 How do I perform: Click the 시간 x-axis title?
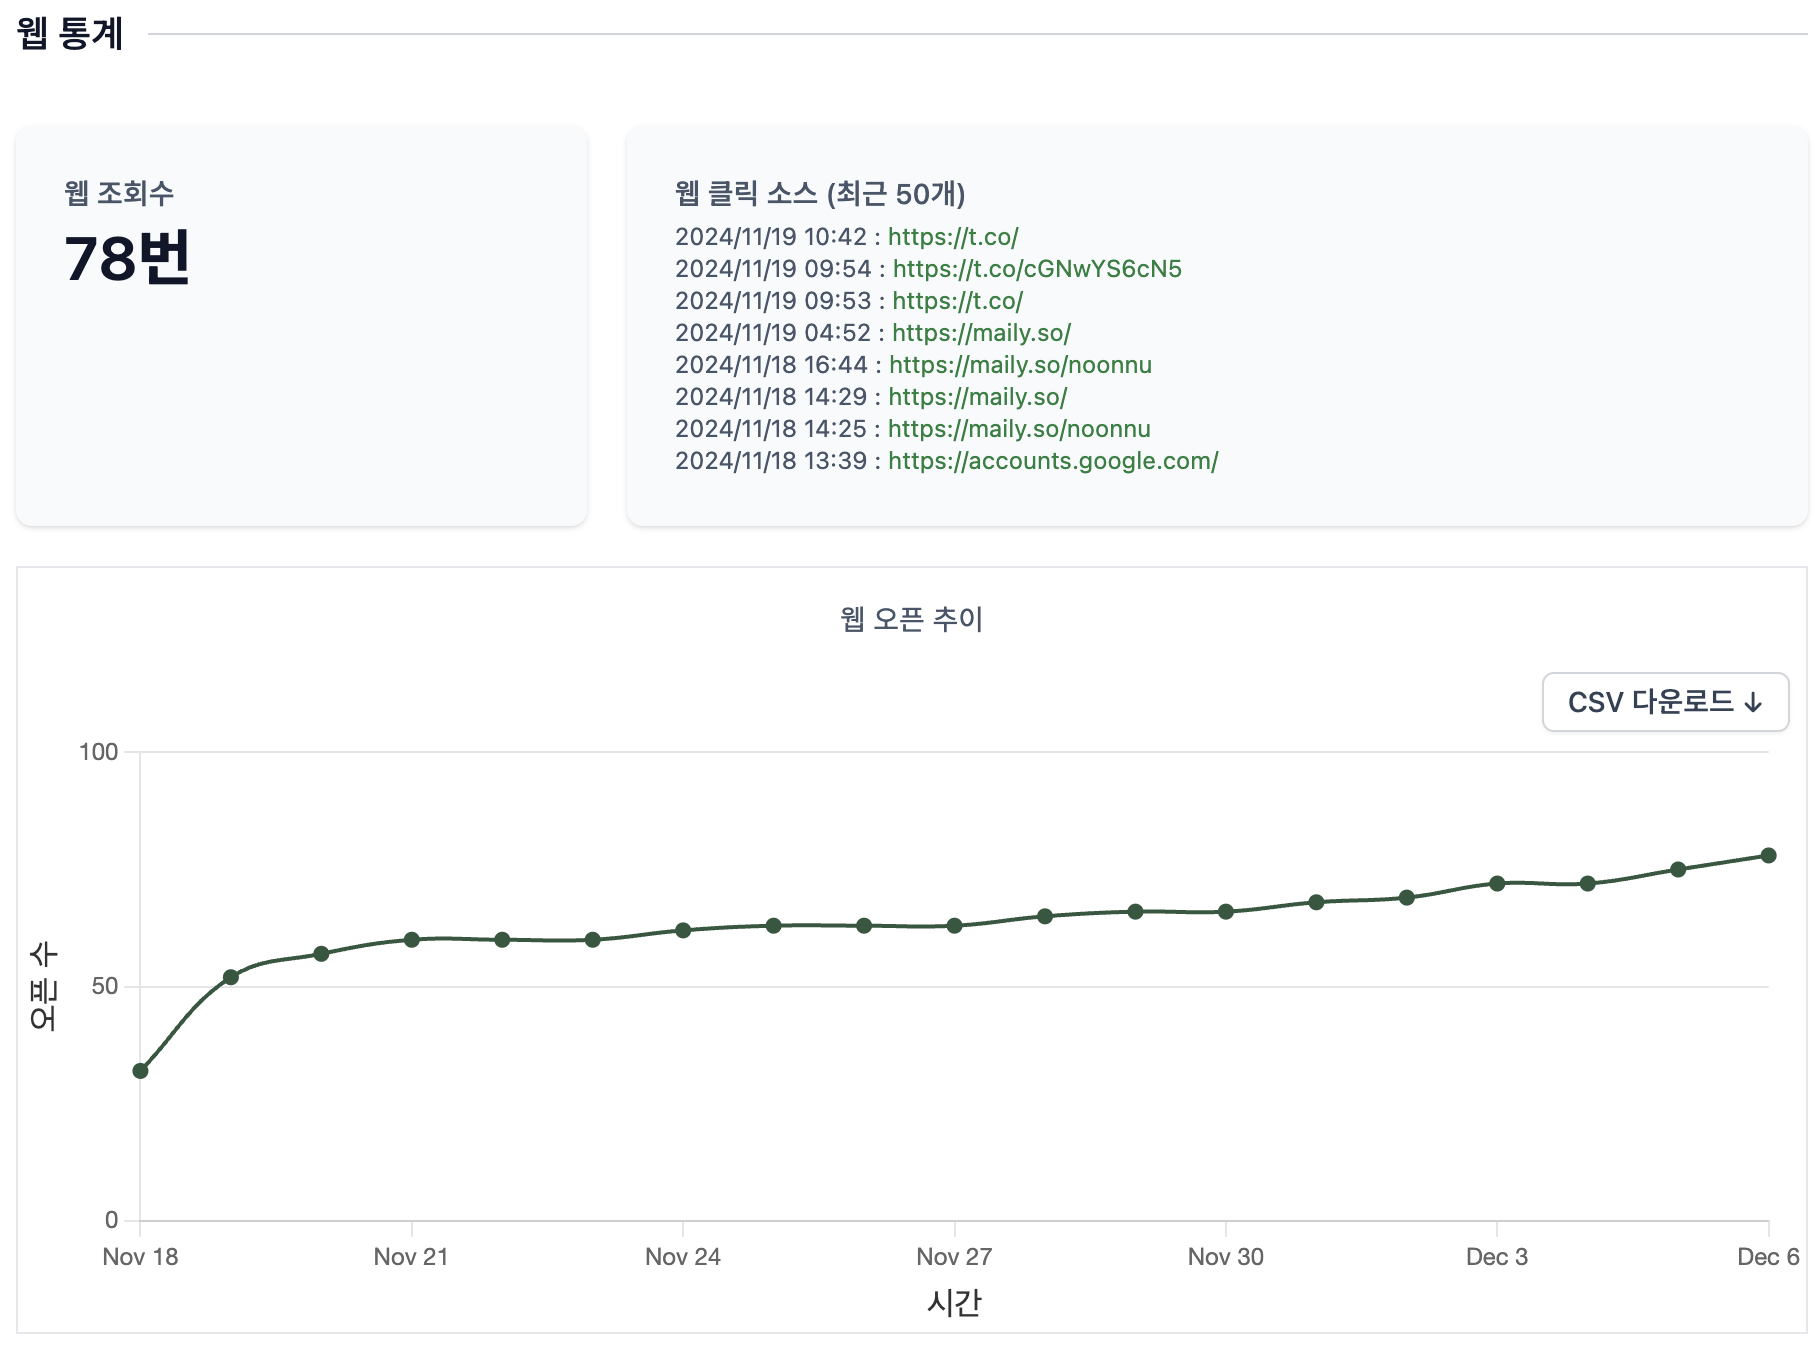coord(954,1303)
